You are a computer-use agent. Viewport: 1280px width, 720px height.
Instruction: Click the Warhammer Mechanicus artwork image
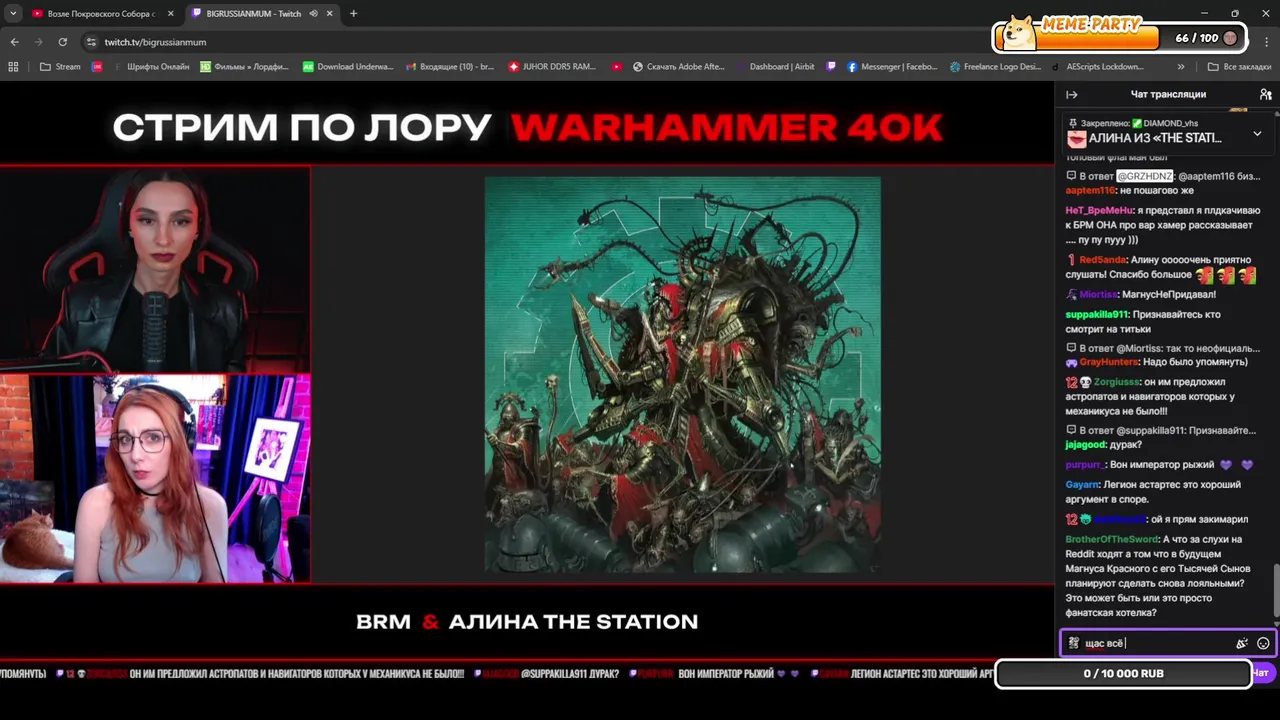coord(682,374)
